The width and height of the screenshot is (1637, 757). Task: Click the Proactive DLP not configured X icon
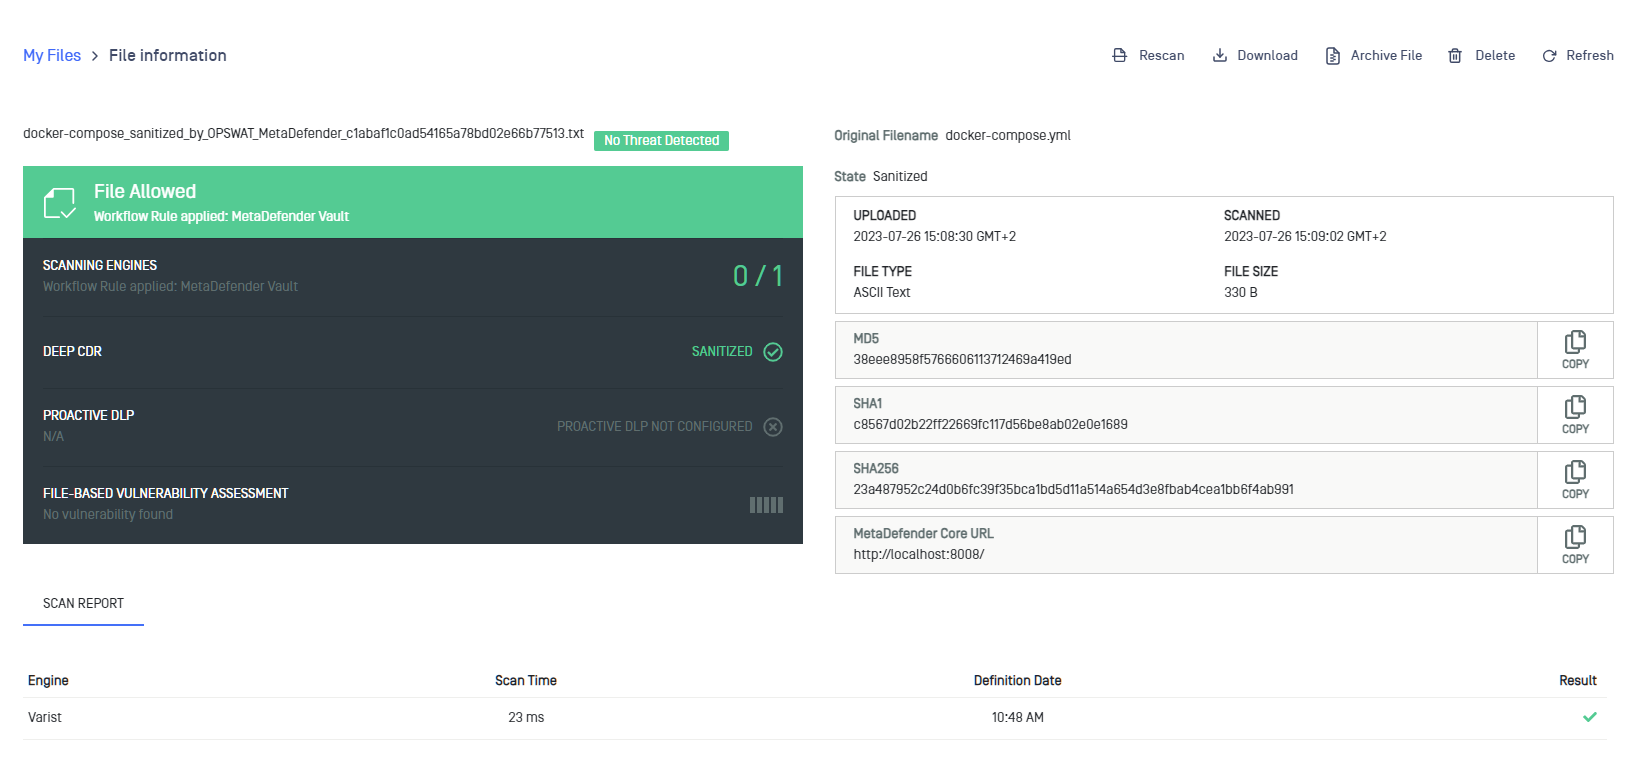pos(773,427)
